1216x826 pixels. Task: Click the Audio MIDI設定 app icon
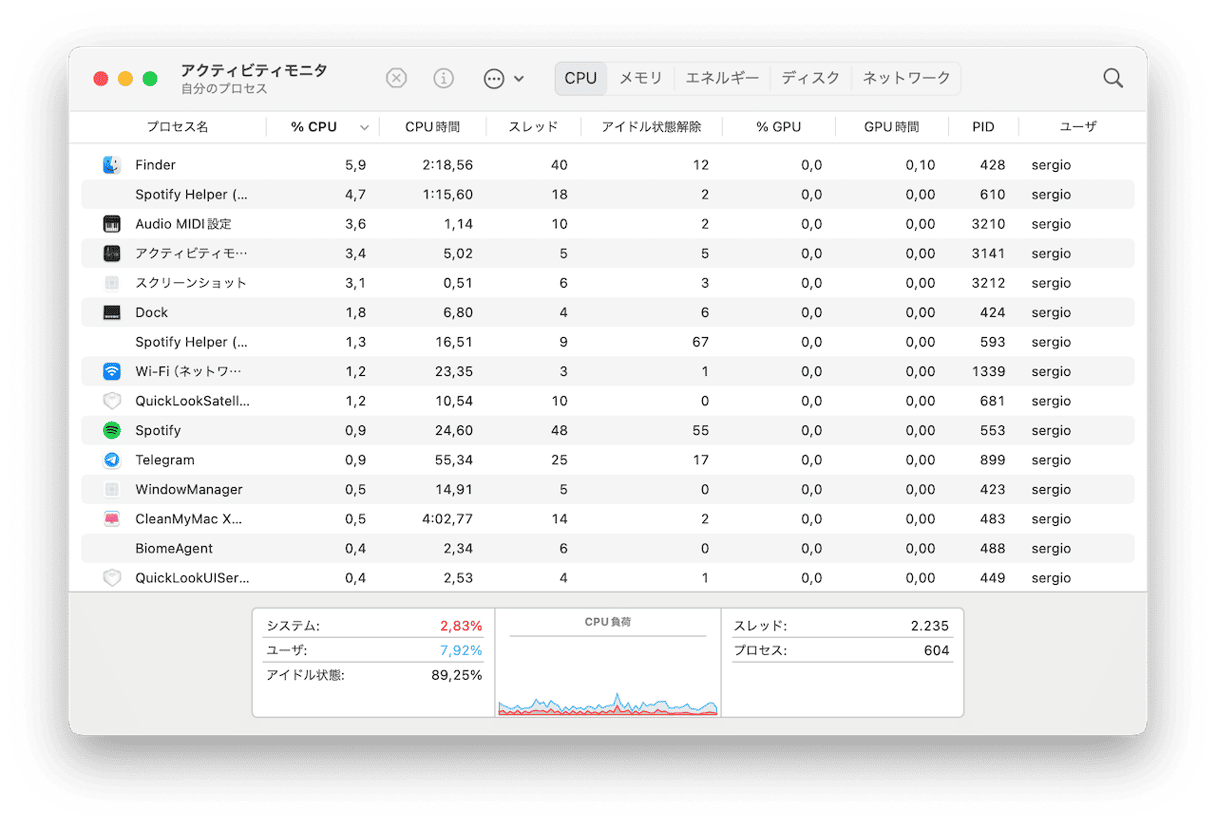coord(112,224)
